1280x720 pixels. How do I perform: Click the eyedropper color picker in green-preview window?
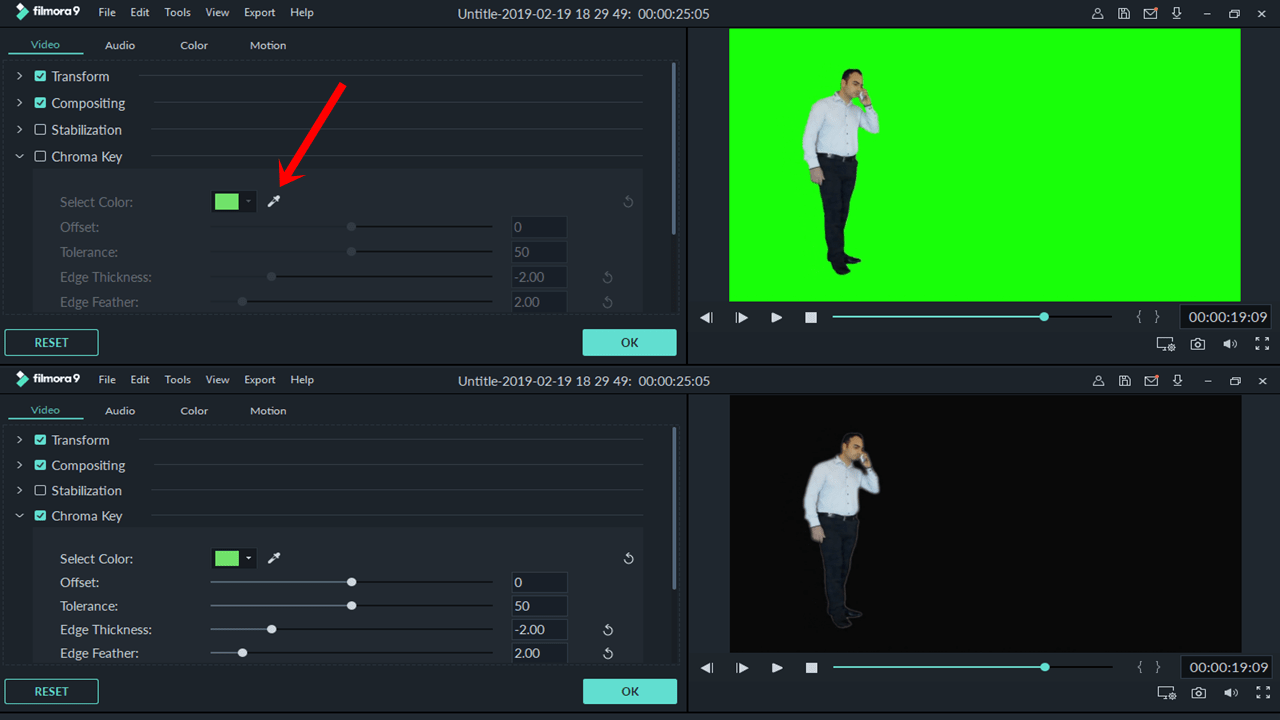pos(274,202)
